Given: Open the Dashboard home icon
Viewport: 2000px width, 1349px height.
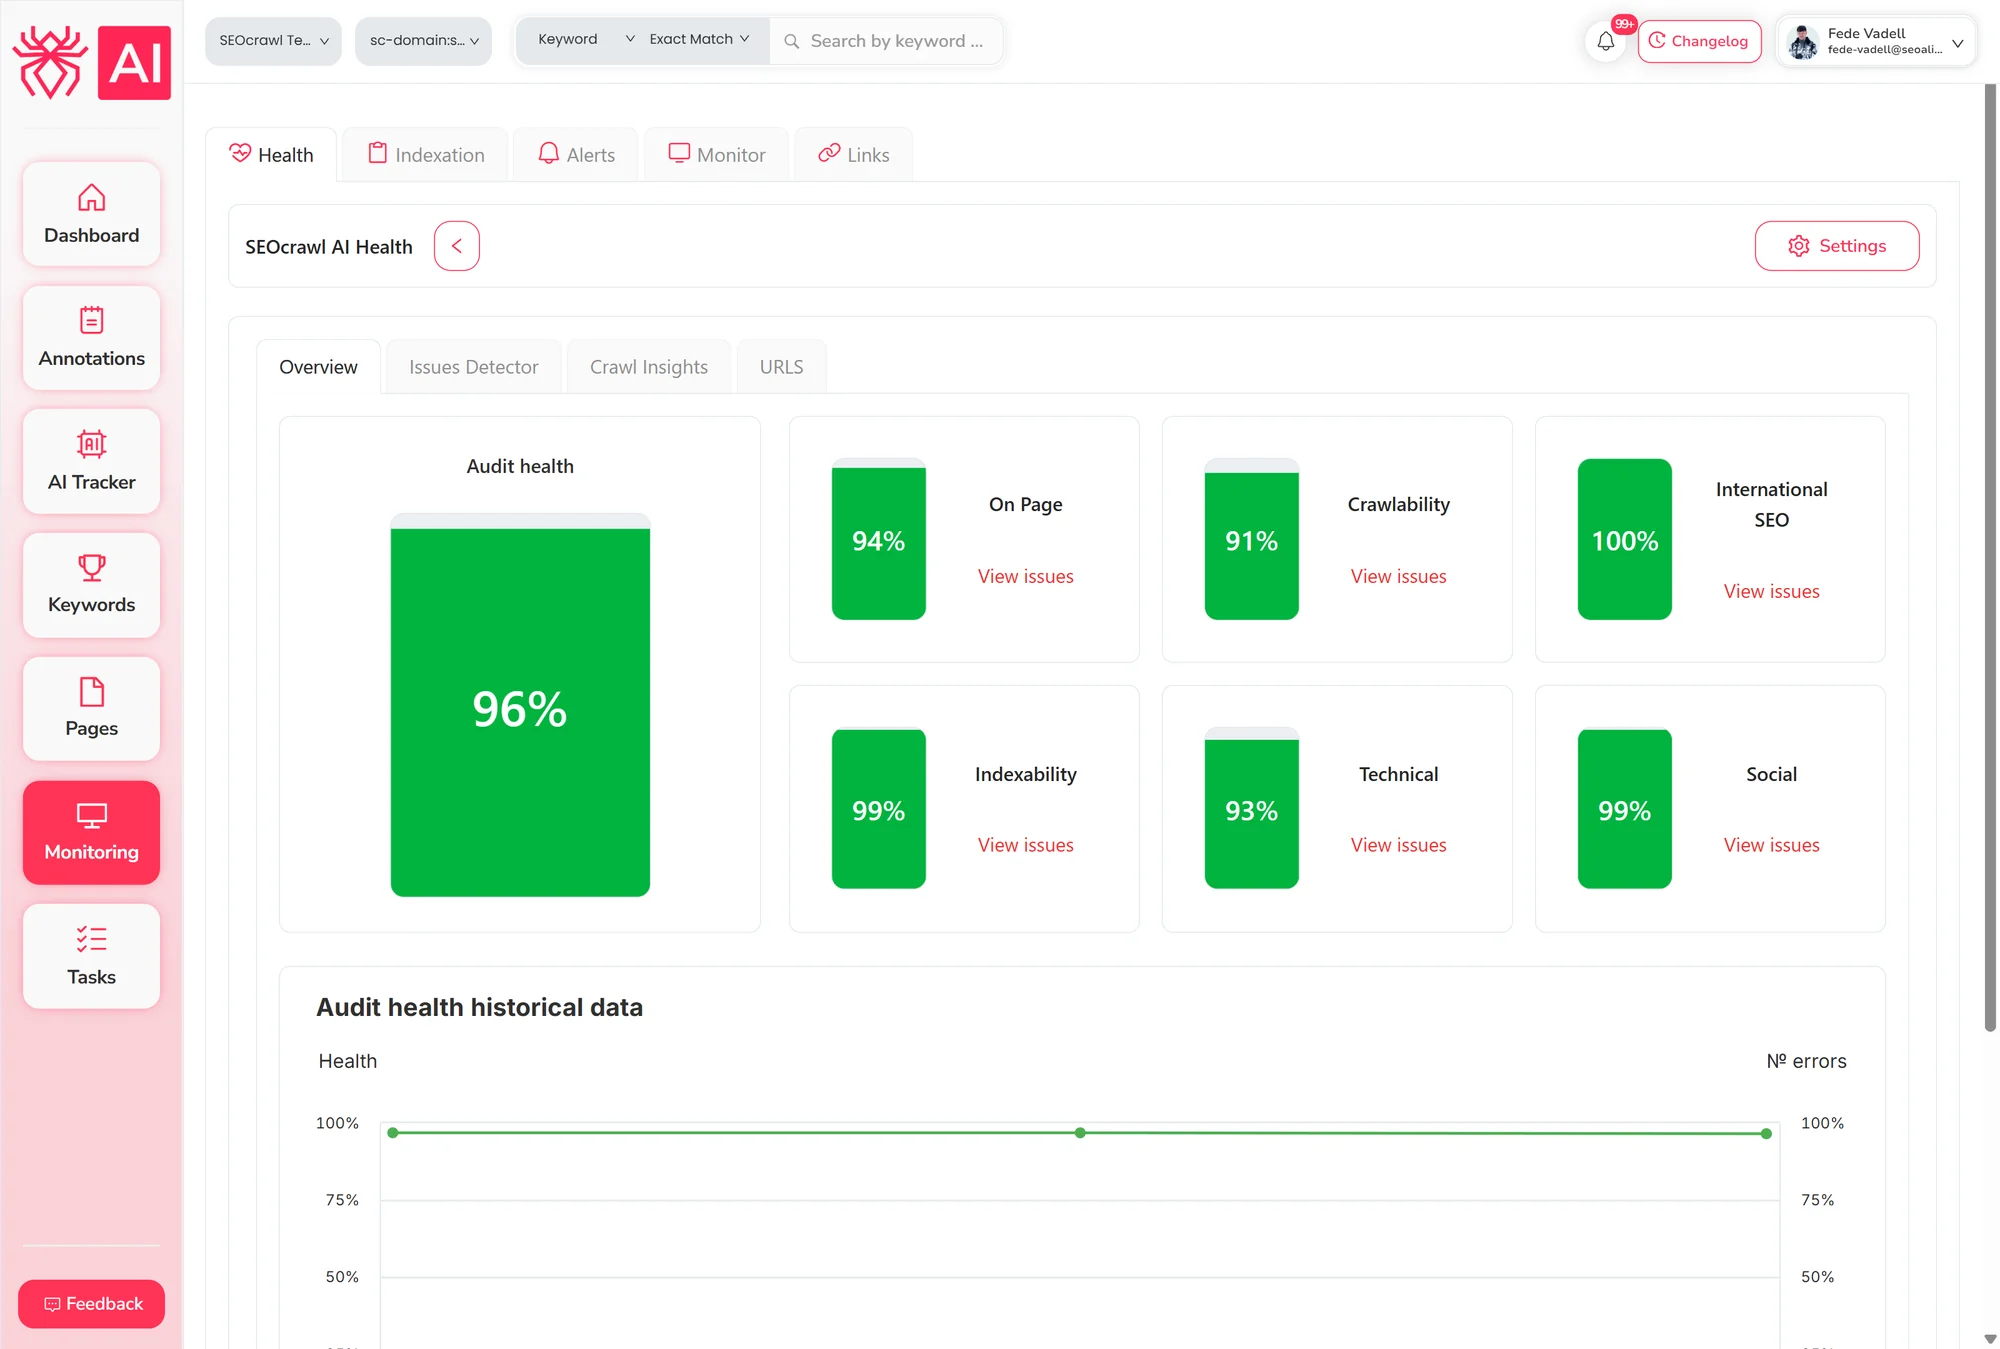Looking at the screenshot, I should pyautogui.click(x=91, y=198).
